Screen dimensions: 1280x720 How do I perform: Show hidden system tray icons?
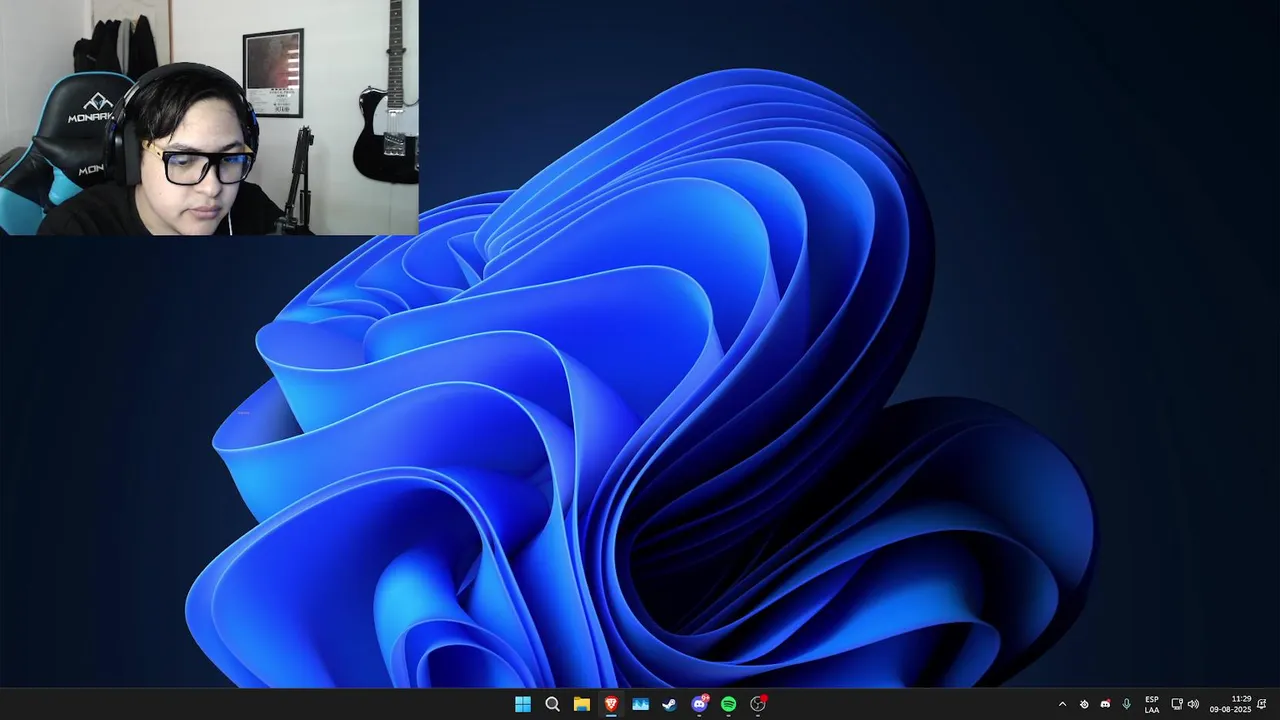[1062, 704]
